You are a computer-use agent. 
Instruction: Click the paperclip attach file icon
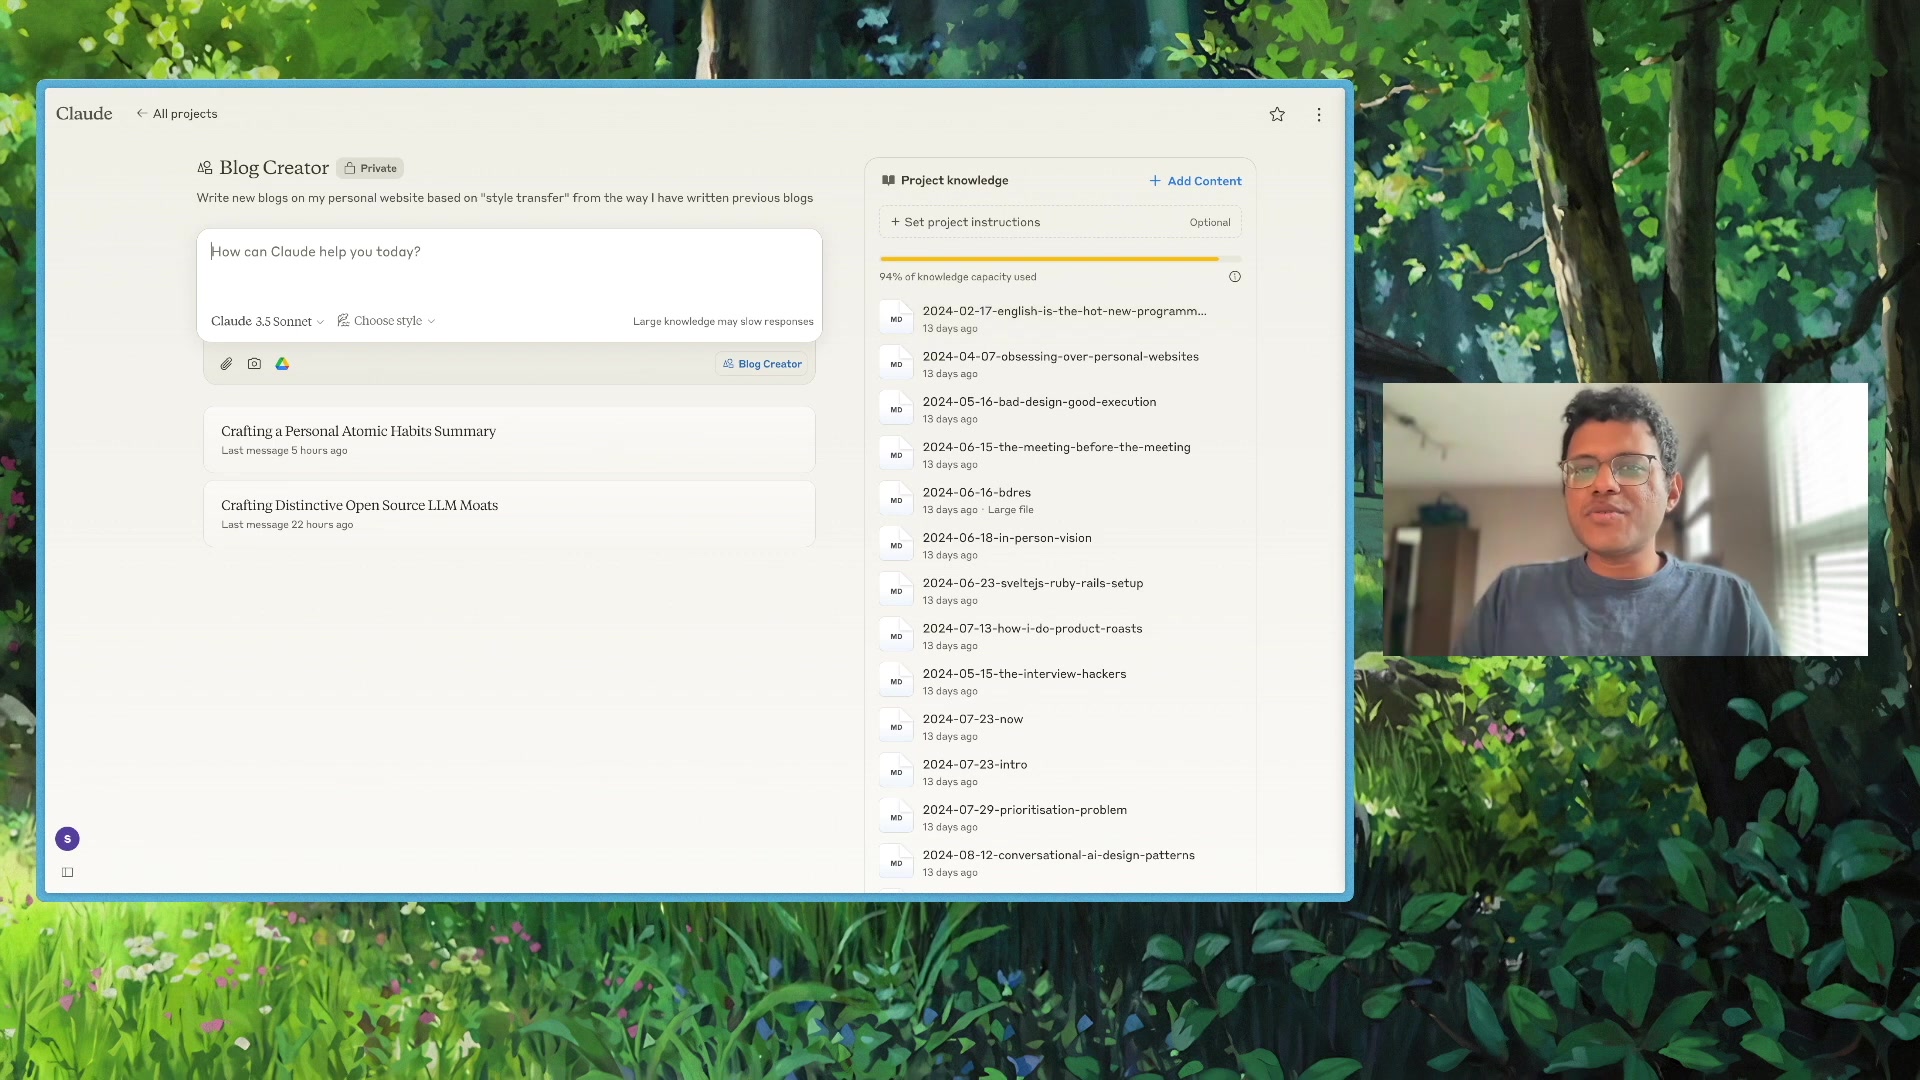pyautogui.click(x=227, y=364)
